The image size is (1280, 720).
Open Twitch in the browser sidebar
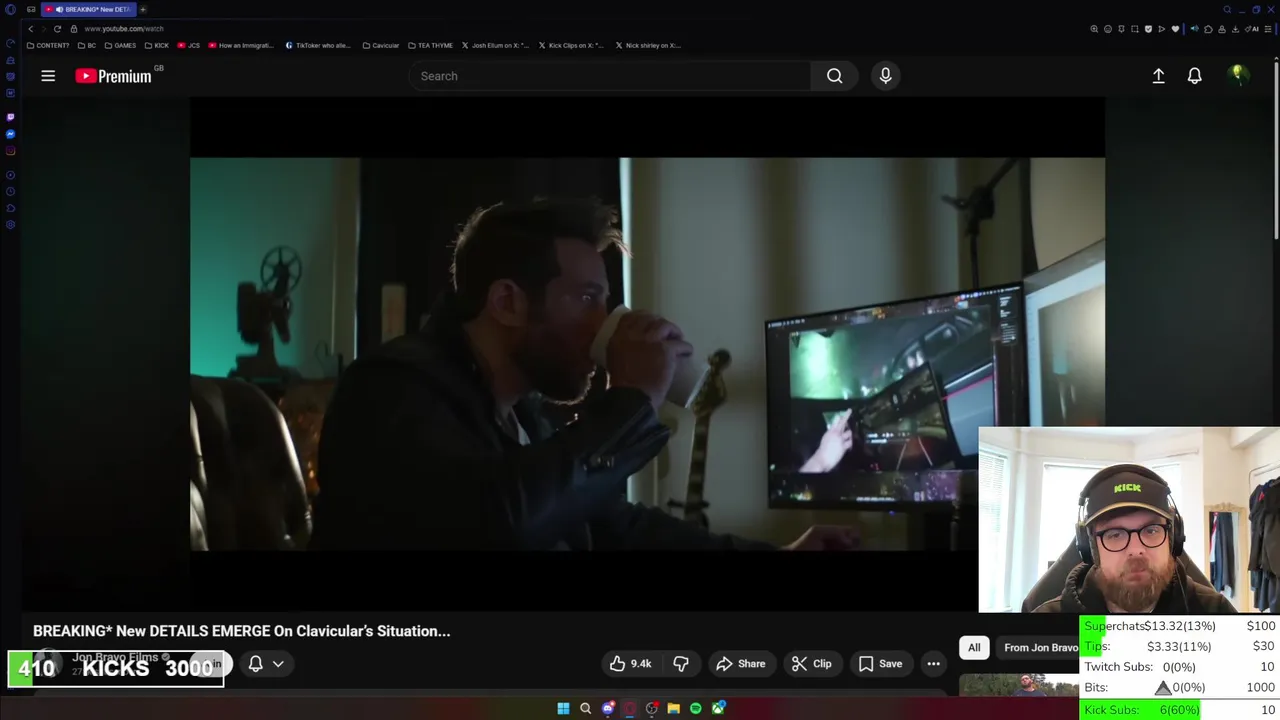[x=10, y=117]
